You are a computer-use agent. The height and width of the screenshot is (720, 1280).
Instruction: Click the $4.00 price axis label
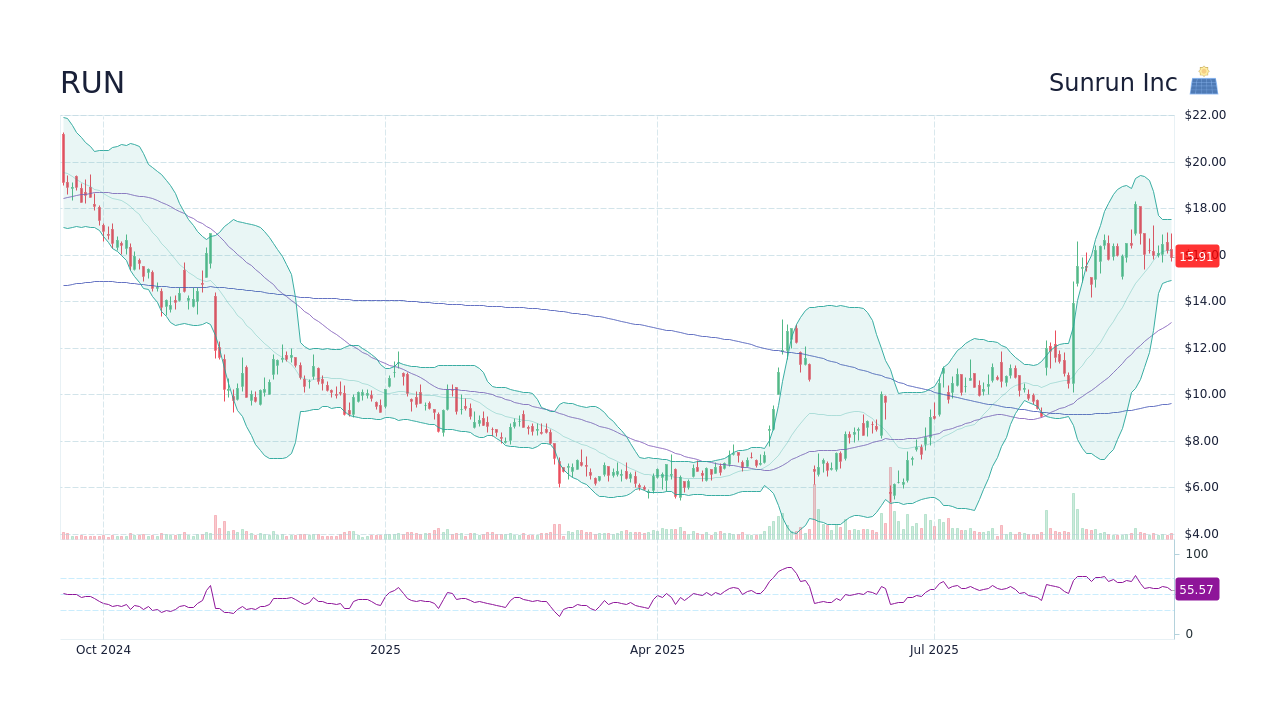(x=1200, y=533)
